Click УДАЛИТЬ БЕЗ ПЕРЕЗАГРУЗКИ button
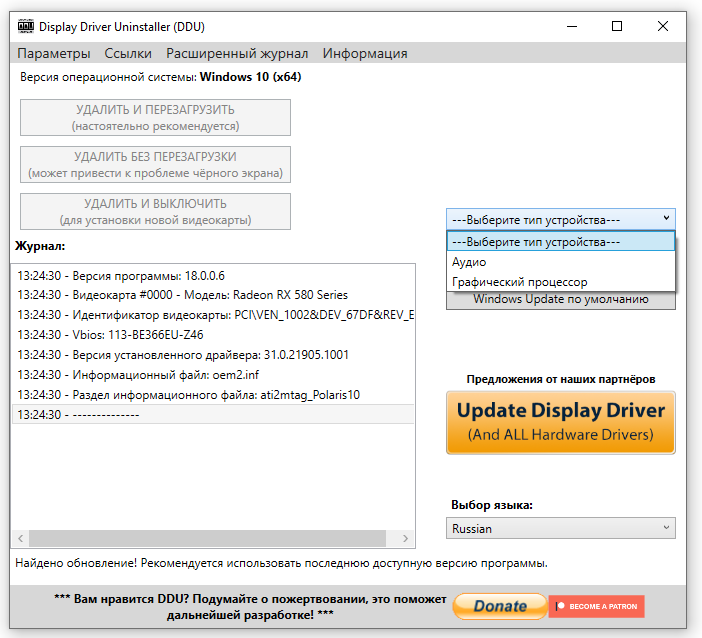This screenshot has width=702, height=638. click(x=155, y=165)
